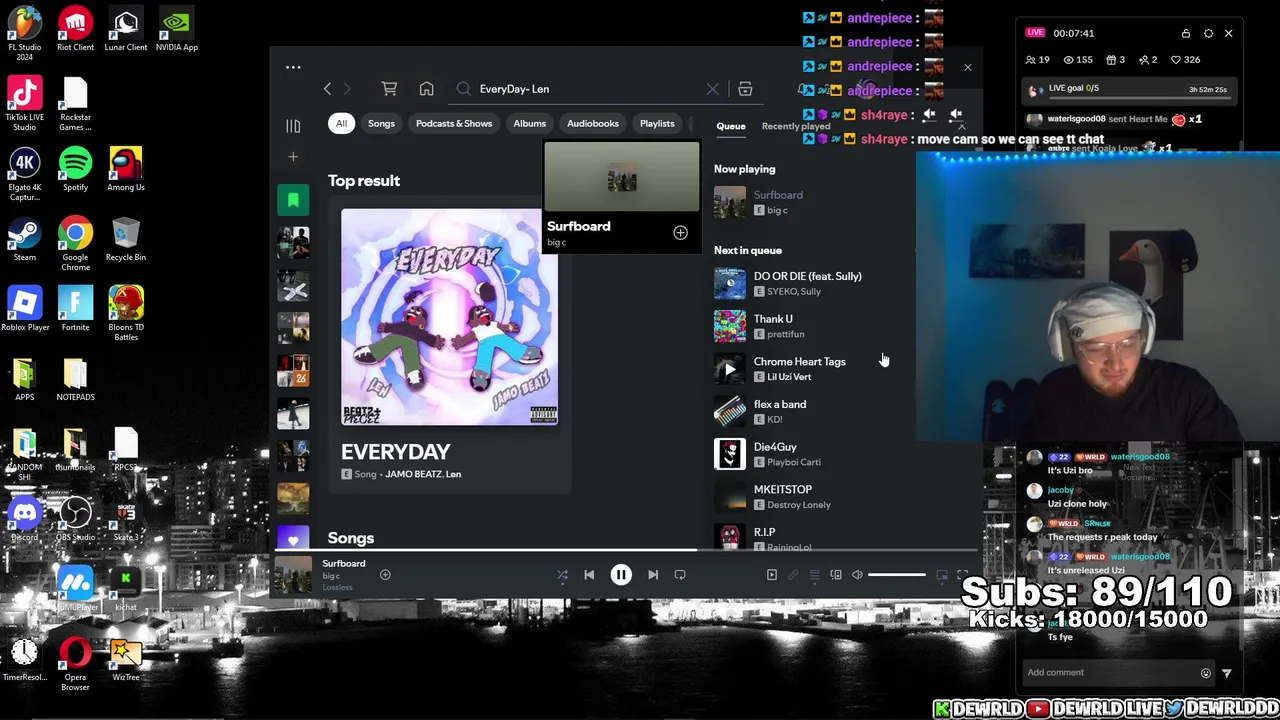
Task: Switch to Recently played tab
Action: [x=796, y=126]
